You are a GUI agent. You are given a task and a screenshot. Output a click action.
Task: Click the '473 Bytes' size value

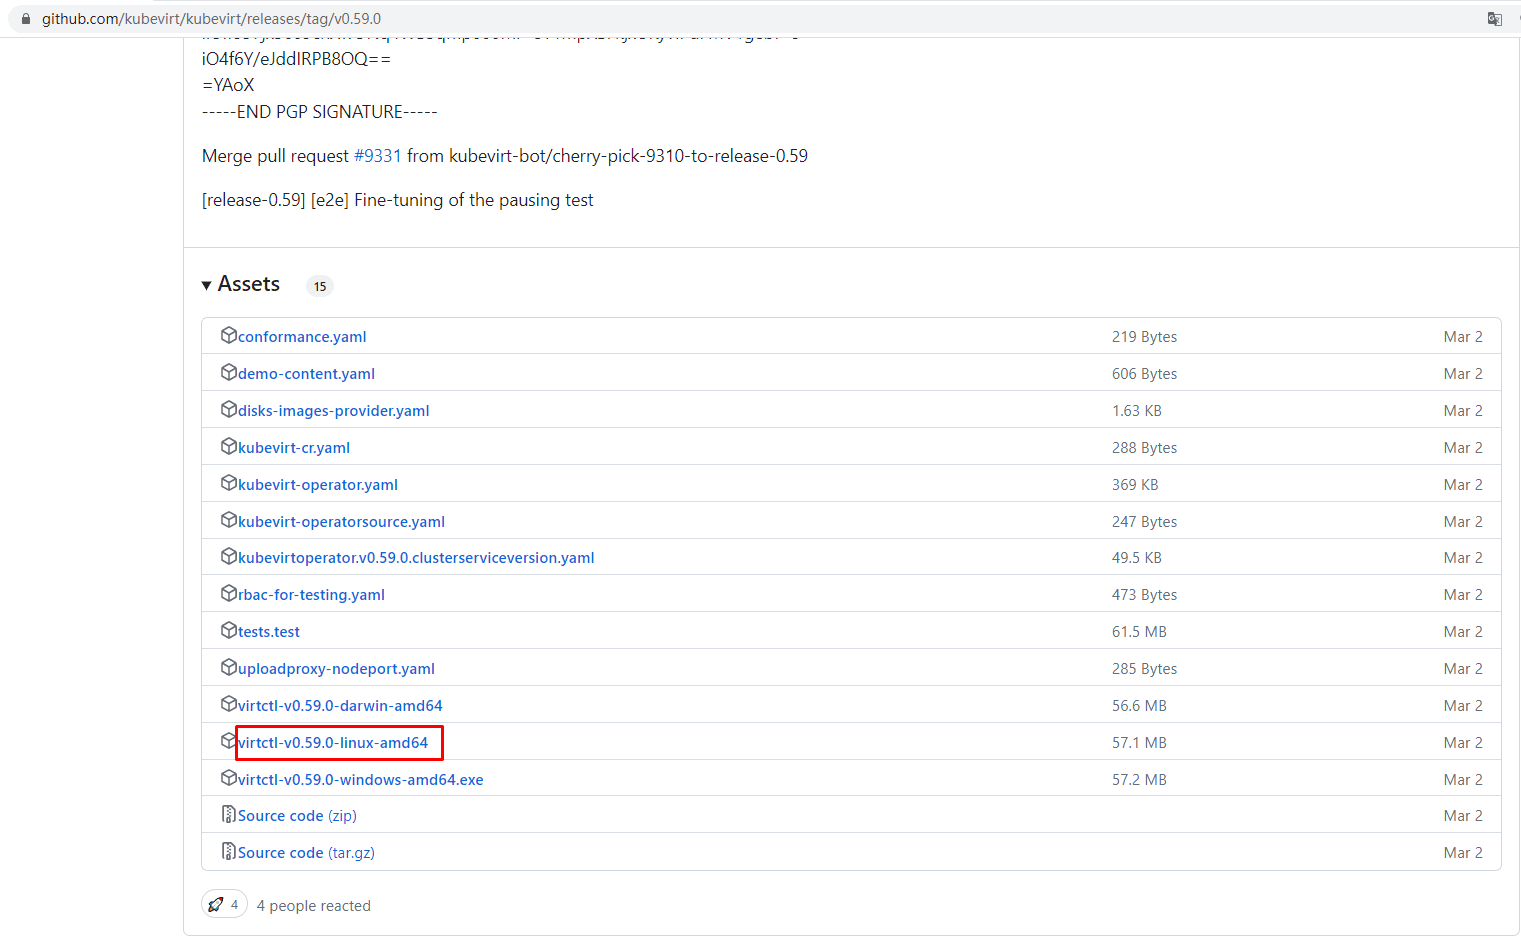(x=1144, y=595)
